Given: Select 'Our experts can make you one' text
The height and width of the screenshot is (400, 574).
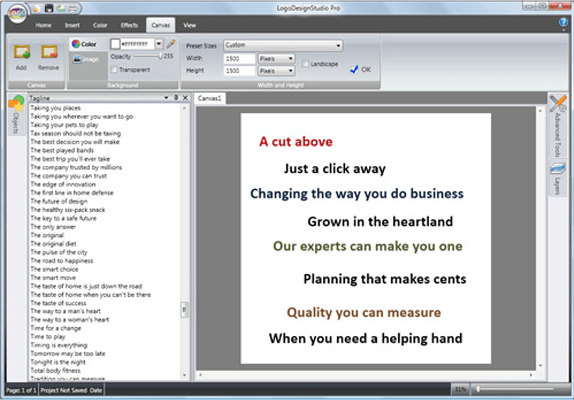Looking at the screenshot, I should tap(368, 246).
